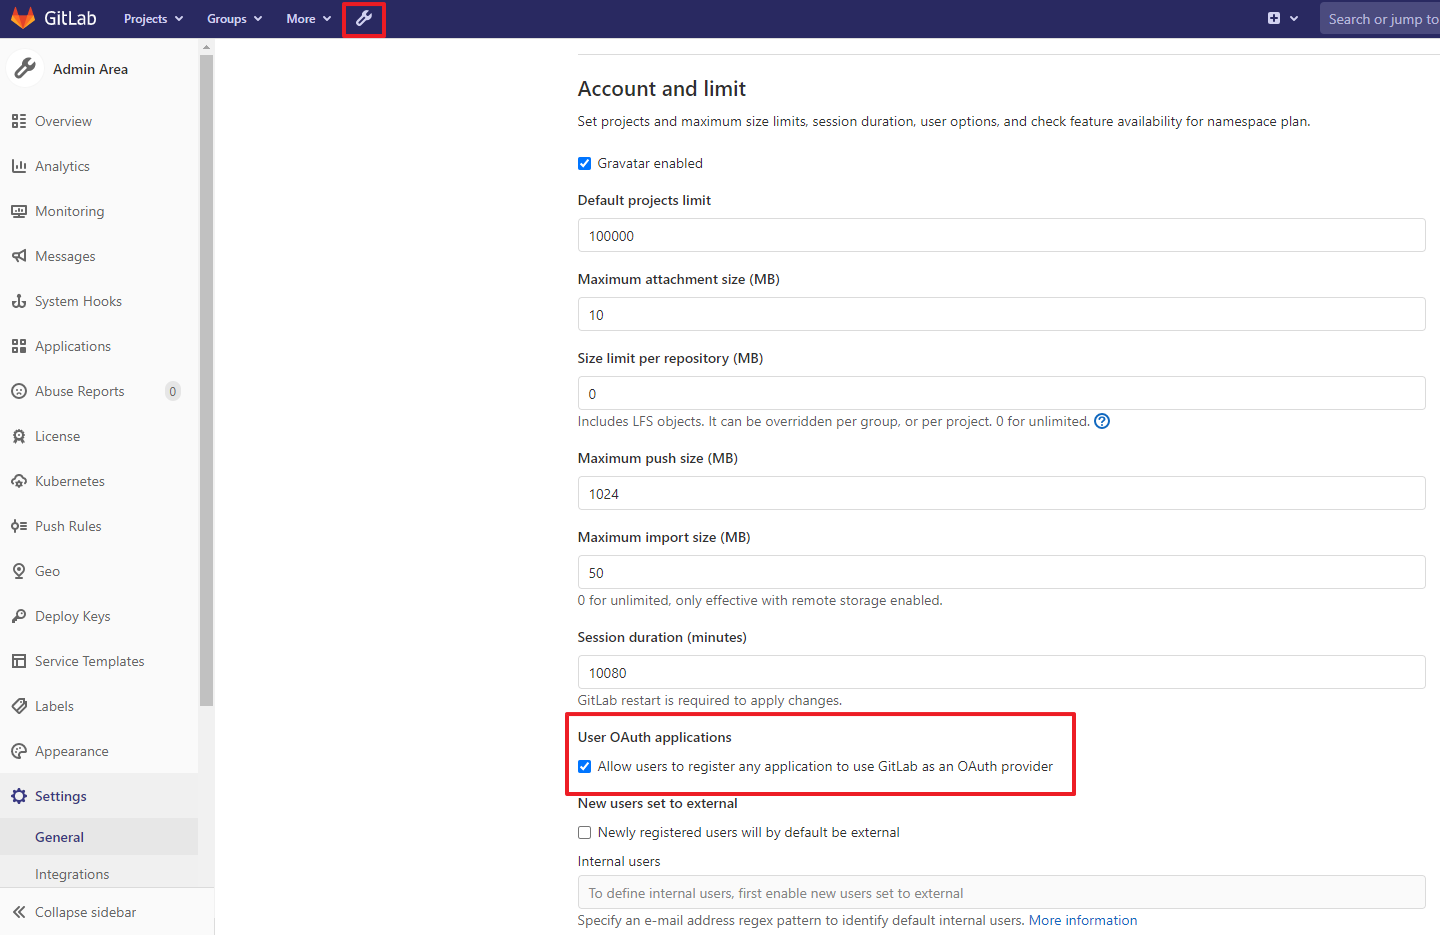Image resolution: width=1440 pixels, height=935 pixels.
Task: Toggle the Gravatar enabled checkbox
Action: (584, 163)
